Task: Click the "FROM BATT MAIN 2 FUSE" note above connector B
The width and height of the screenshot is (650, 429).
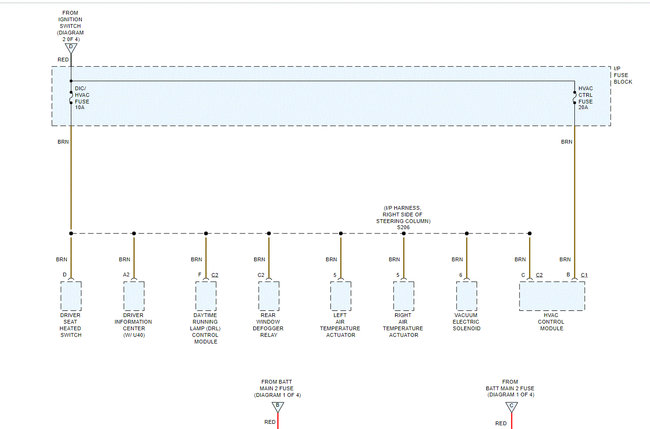Action: pos(277,388)
